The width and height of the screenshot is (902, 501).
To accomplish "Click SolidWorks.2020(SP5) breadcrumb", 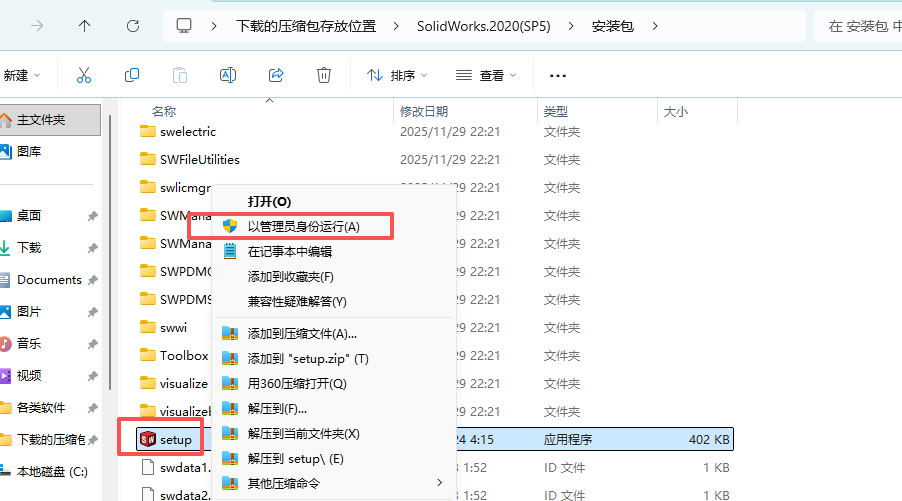I will point(484,26).
